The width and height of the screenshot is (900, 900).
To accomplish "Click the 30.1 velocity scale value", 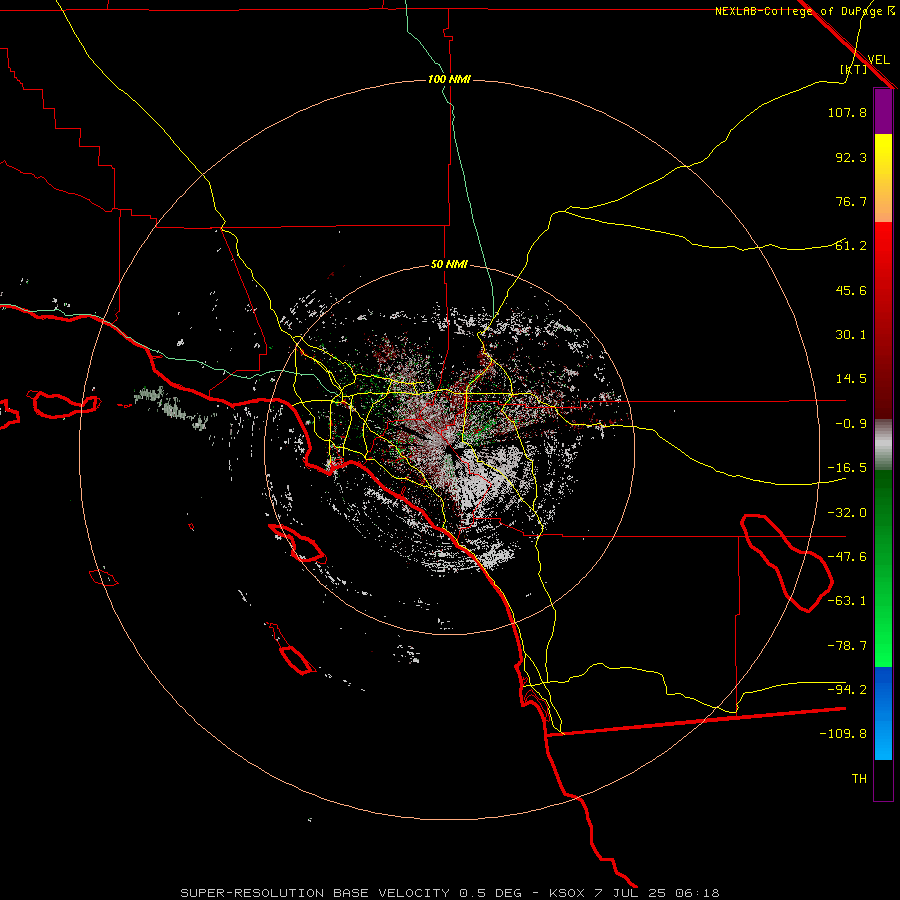I will [851, 335].
